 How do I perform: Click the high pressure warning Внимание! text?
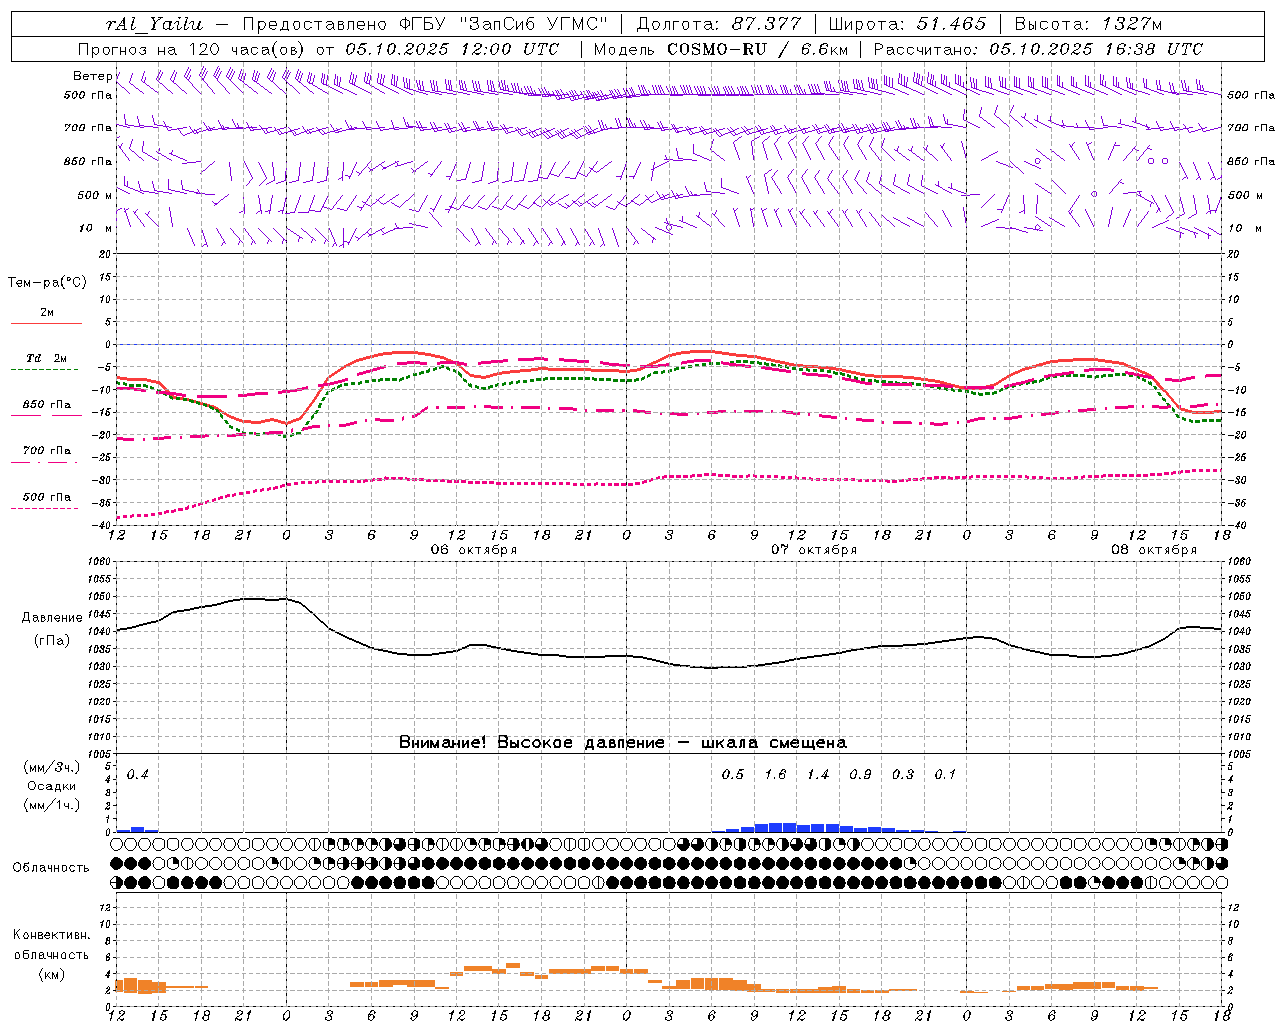(623, 743)
